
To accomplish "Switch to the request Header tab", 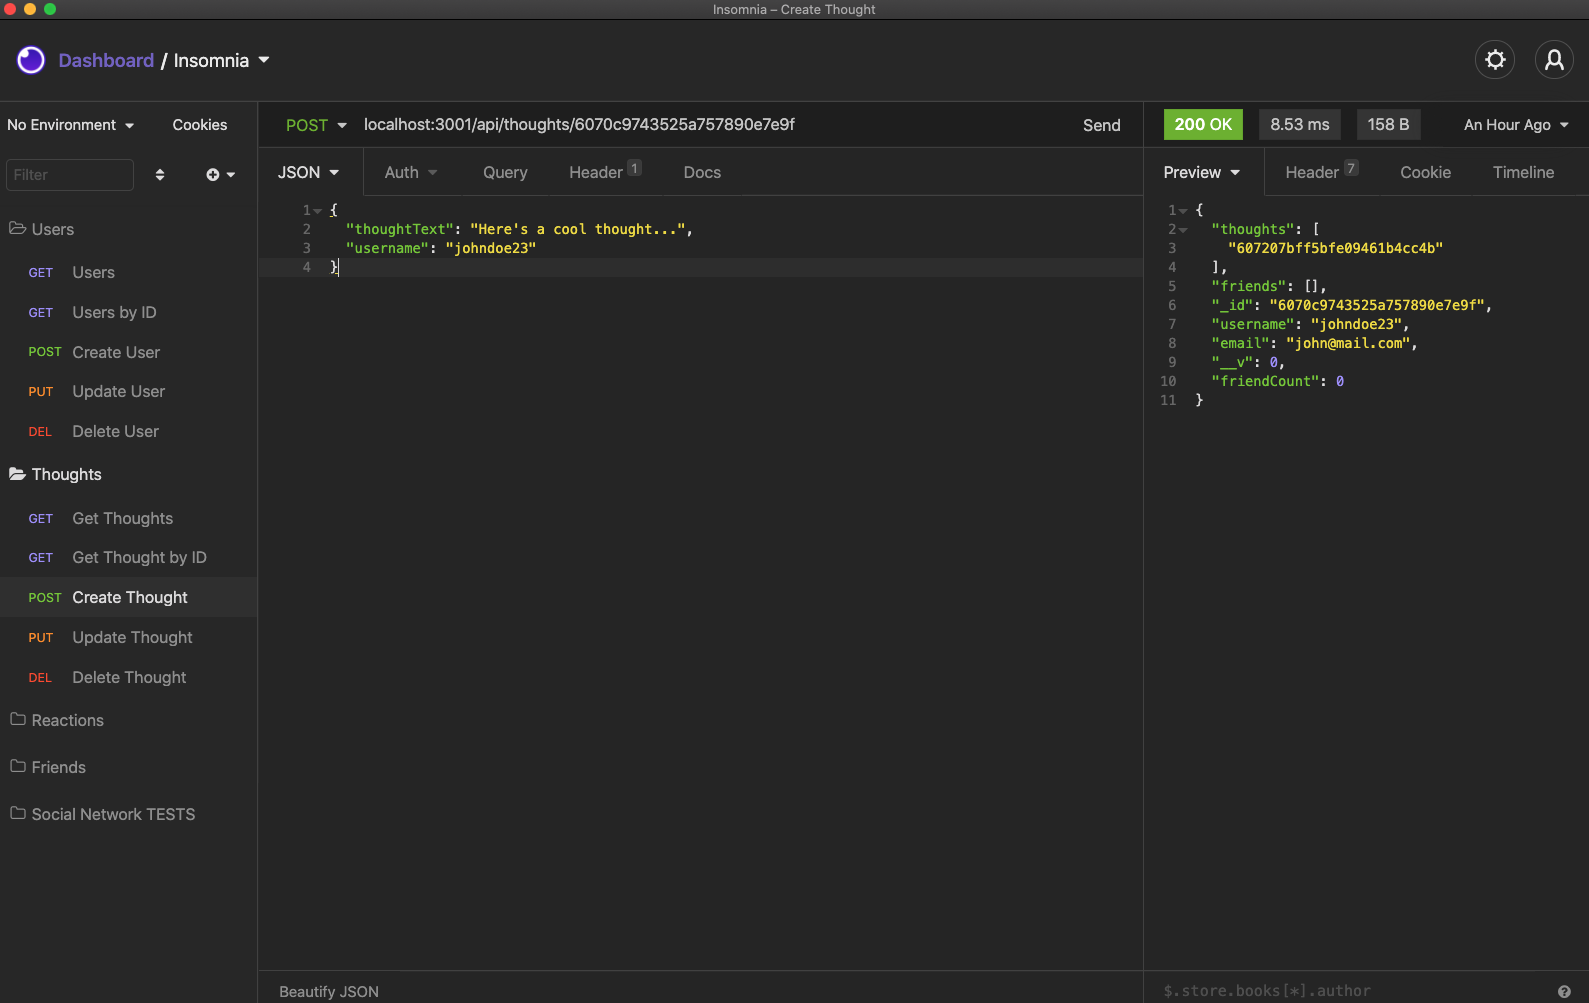I will 605,172.
